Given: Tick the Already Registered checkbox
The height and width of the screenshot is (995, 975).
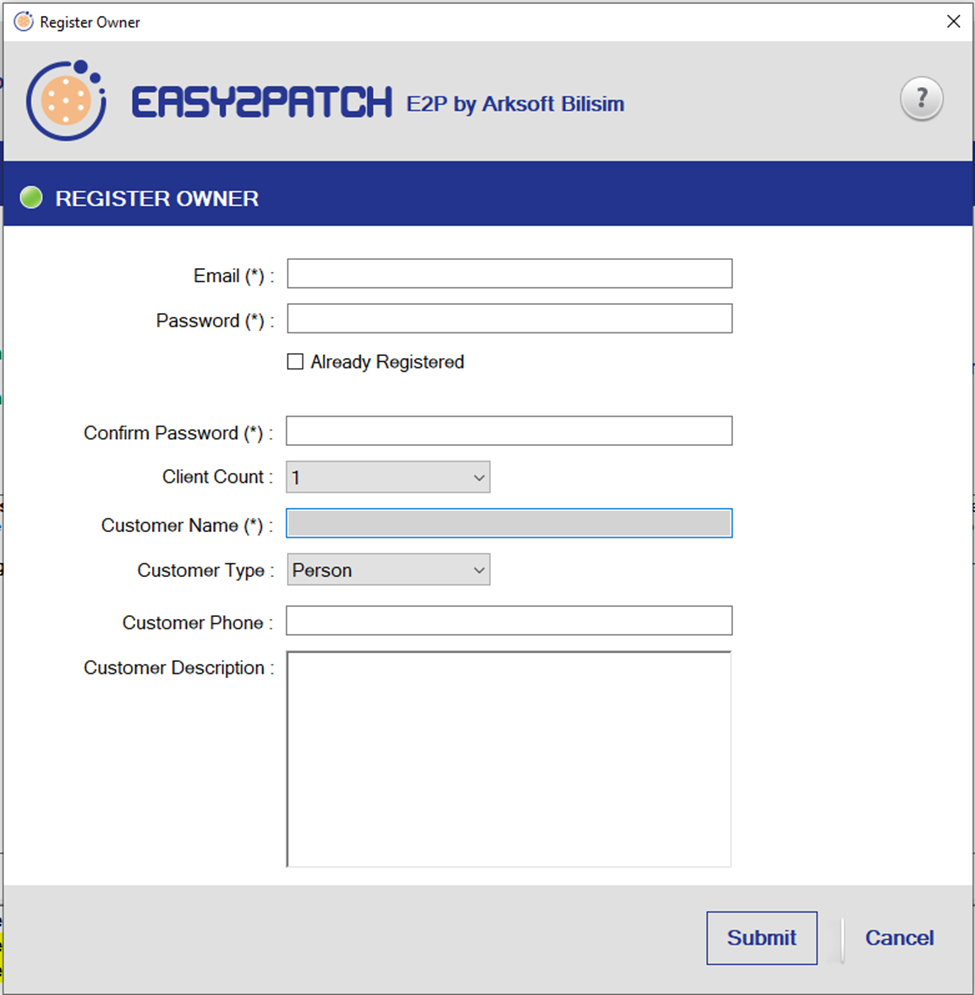Looking at the screenshot, I should [295, 362].
